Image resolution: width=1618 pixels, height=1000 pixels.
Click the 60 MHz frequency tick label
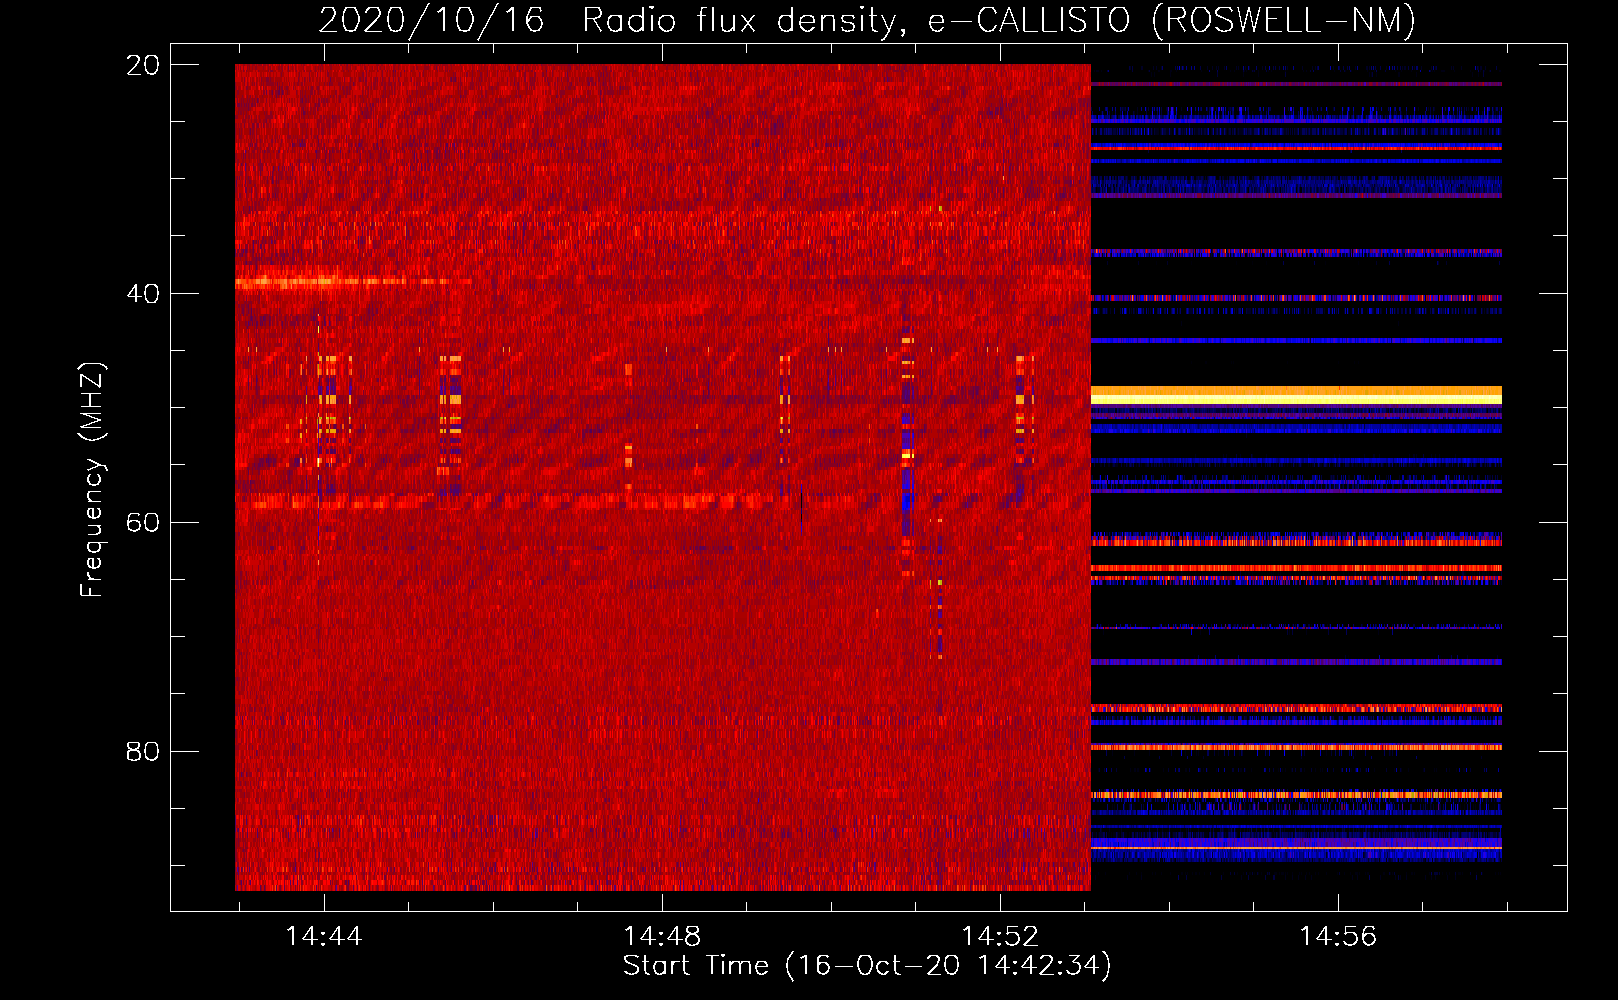pyautogui.click(x=142, y=523)
